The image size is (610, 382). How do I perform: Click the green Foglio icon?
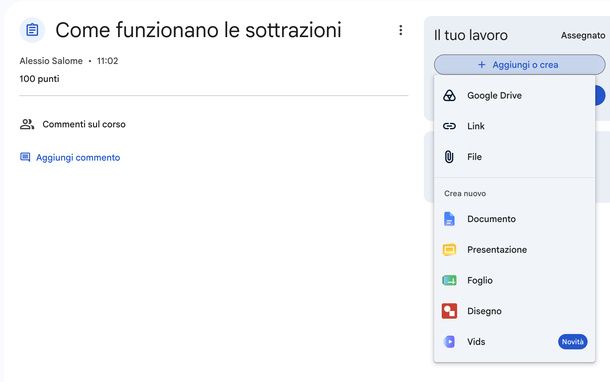coord(449,280)
